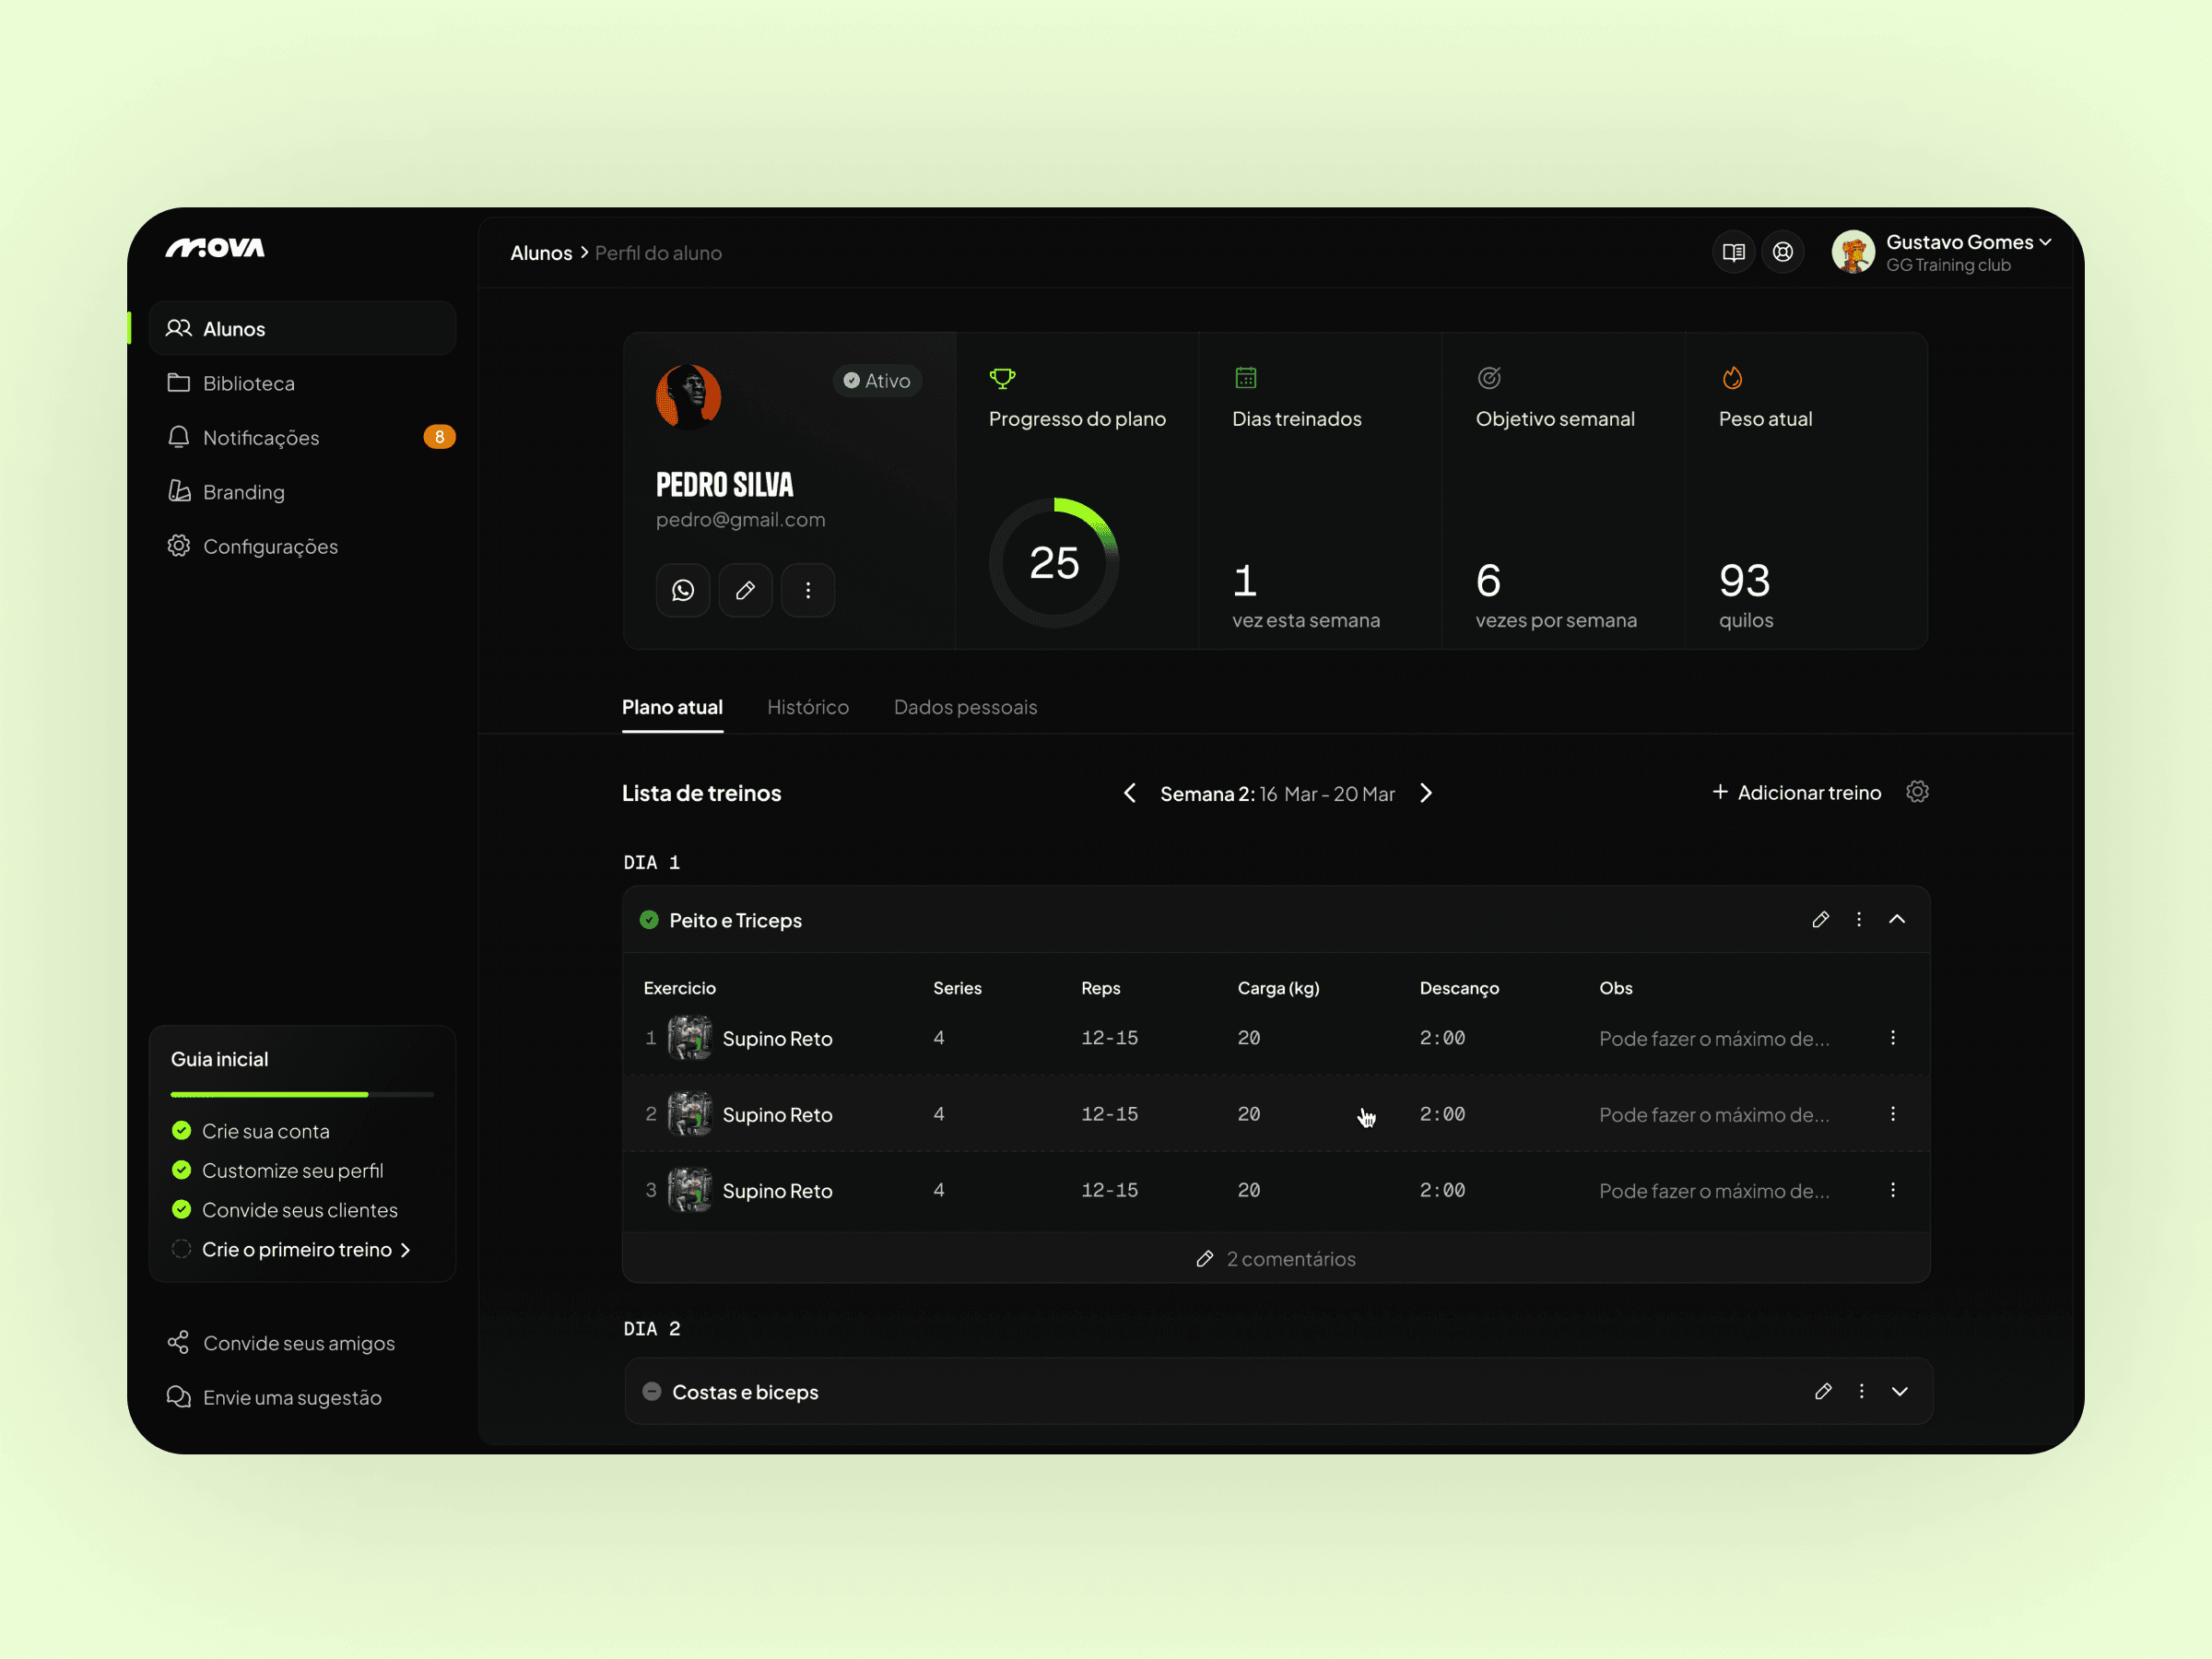Switch to the Histórico tab
Image resolution: width=2212 pixels, height=1659 pixels.
coord(808,707)
